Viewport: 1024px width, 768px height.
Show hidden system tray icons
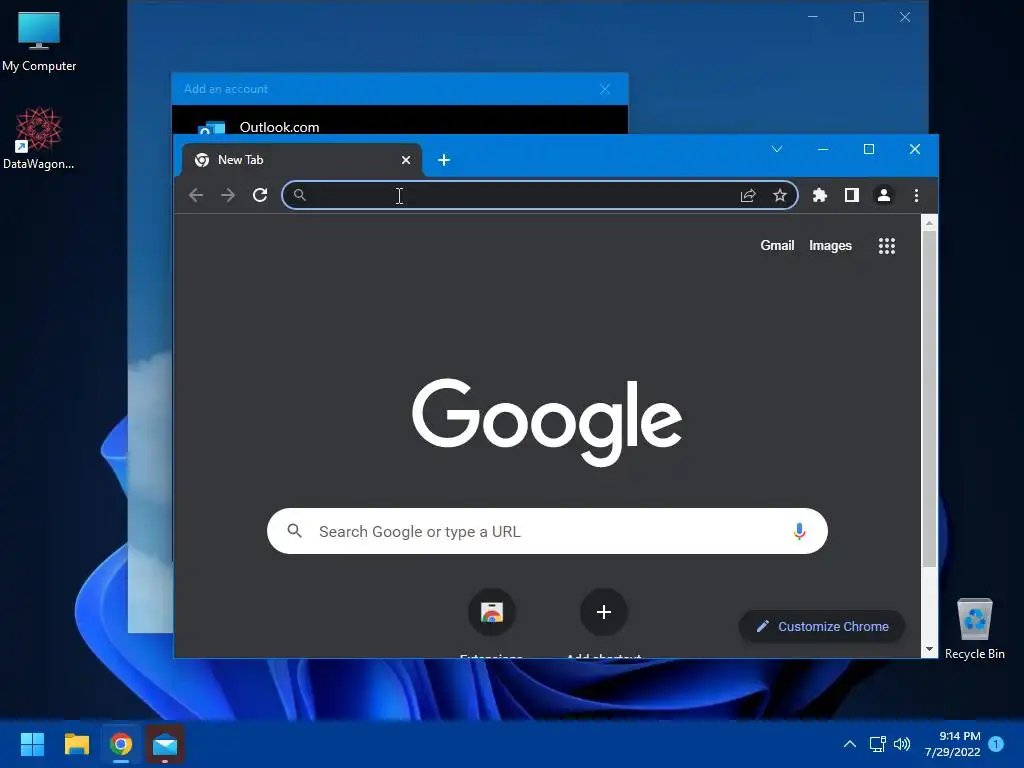850,744
